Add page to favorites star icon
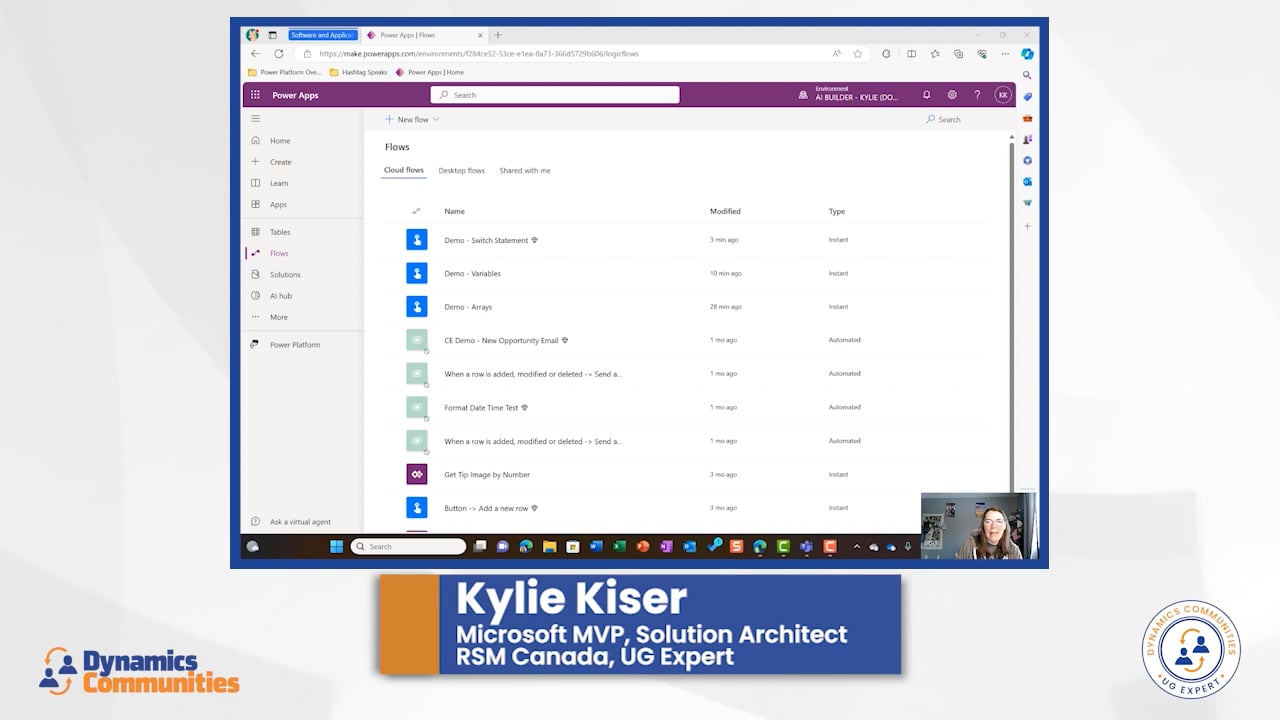The height and width of the screenshot is (720, 1280). tap(857, 54)
